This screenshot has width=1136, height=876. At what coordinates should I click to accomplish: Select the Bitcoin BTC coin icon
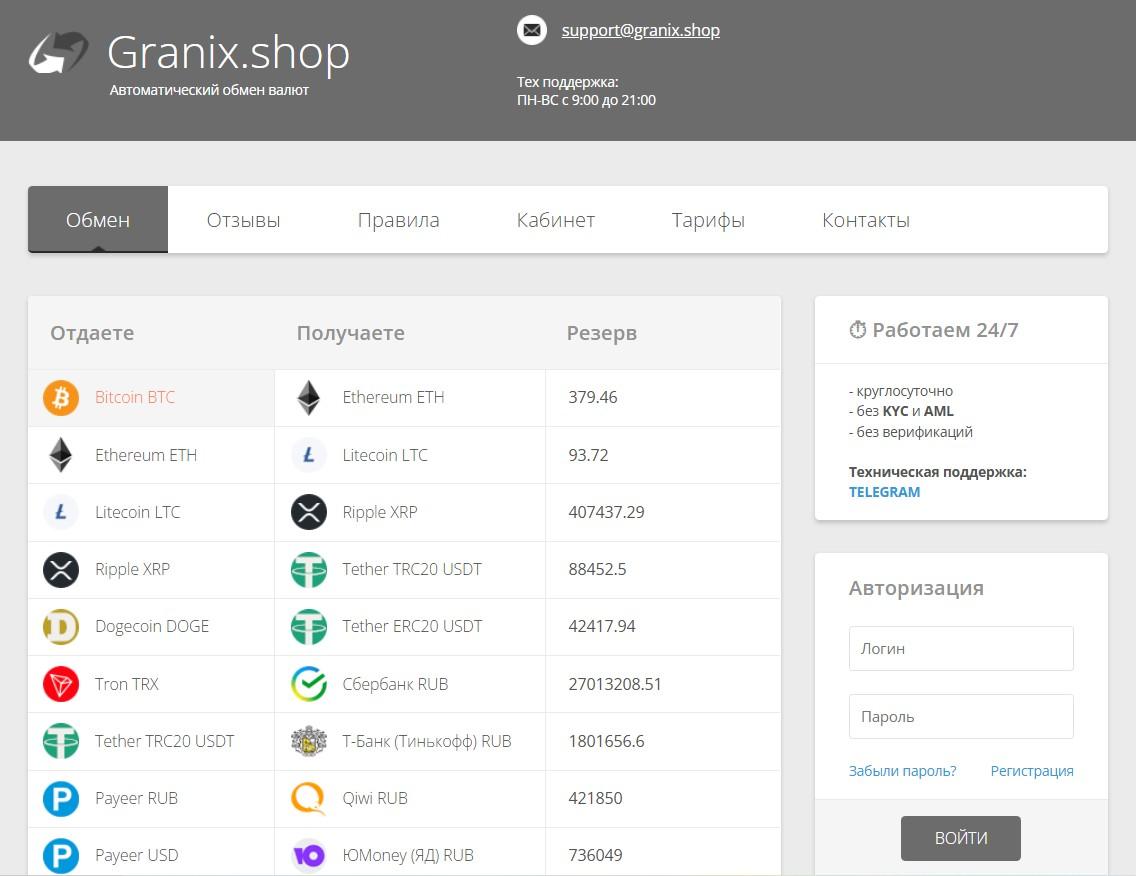pyautogui.click(x=61, y=397)
